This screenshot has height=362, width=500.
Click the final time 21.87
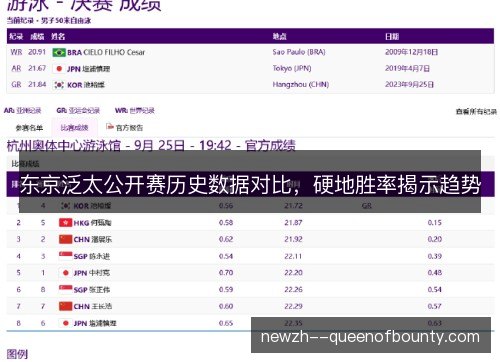(293, 223)
